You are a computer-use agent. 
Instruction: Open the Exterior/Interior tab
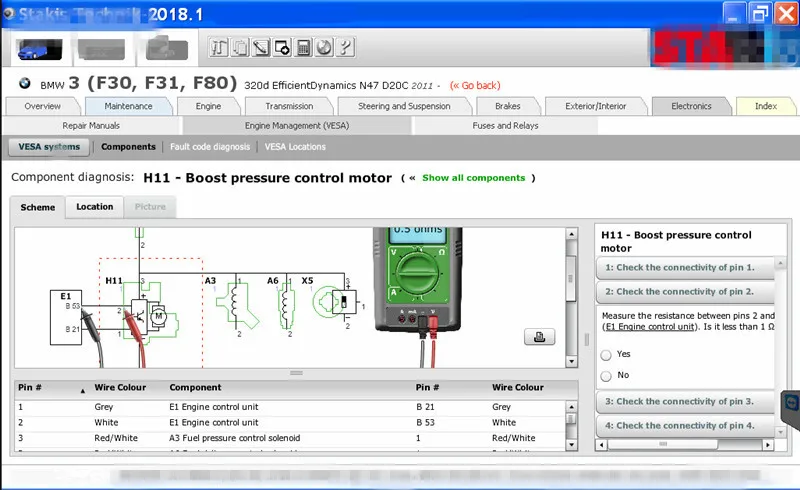click(595, 106)
